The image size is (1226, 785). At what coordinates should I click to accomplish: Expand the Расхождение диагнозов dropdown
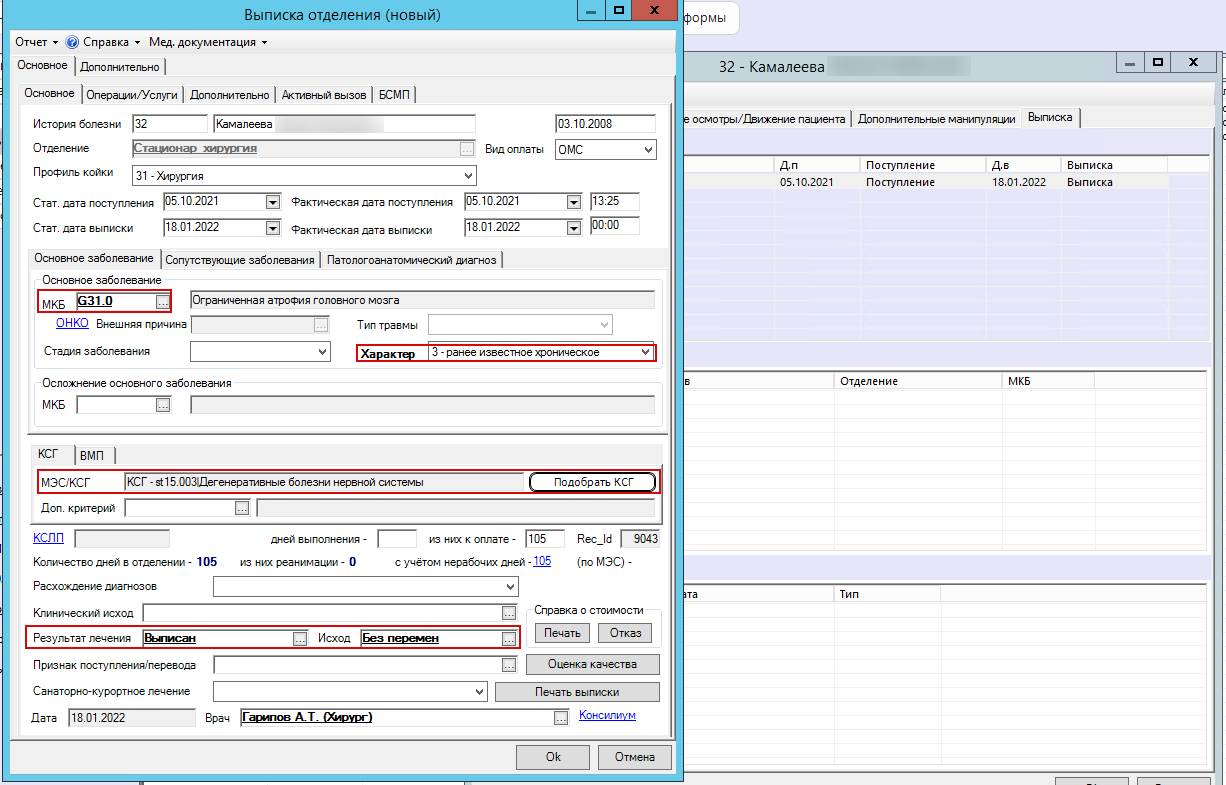click(x=511, y=586)
